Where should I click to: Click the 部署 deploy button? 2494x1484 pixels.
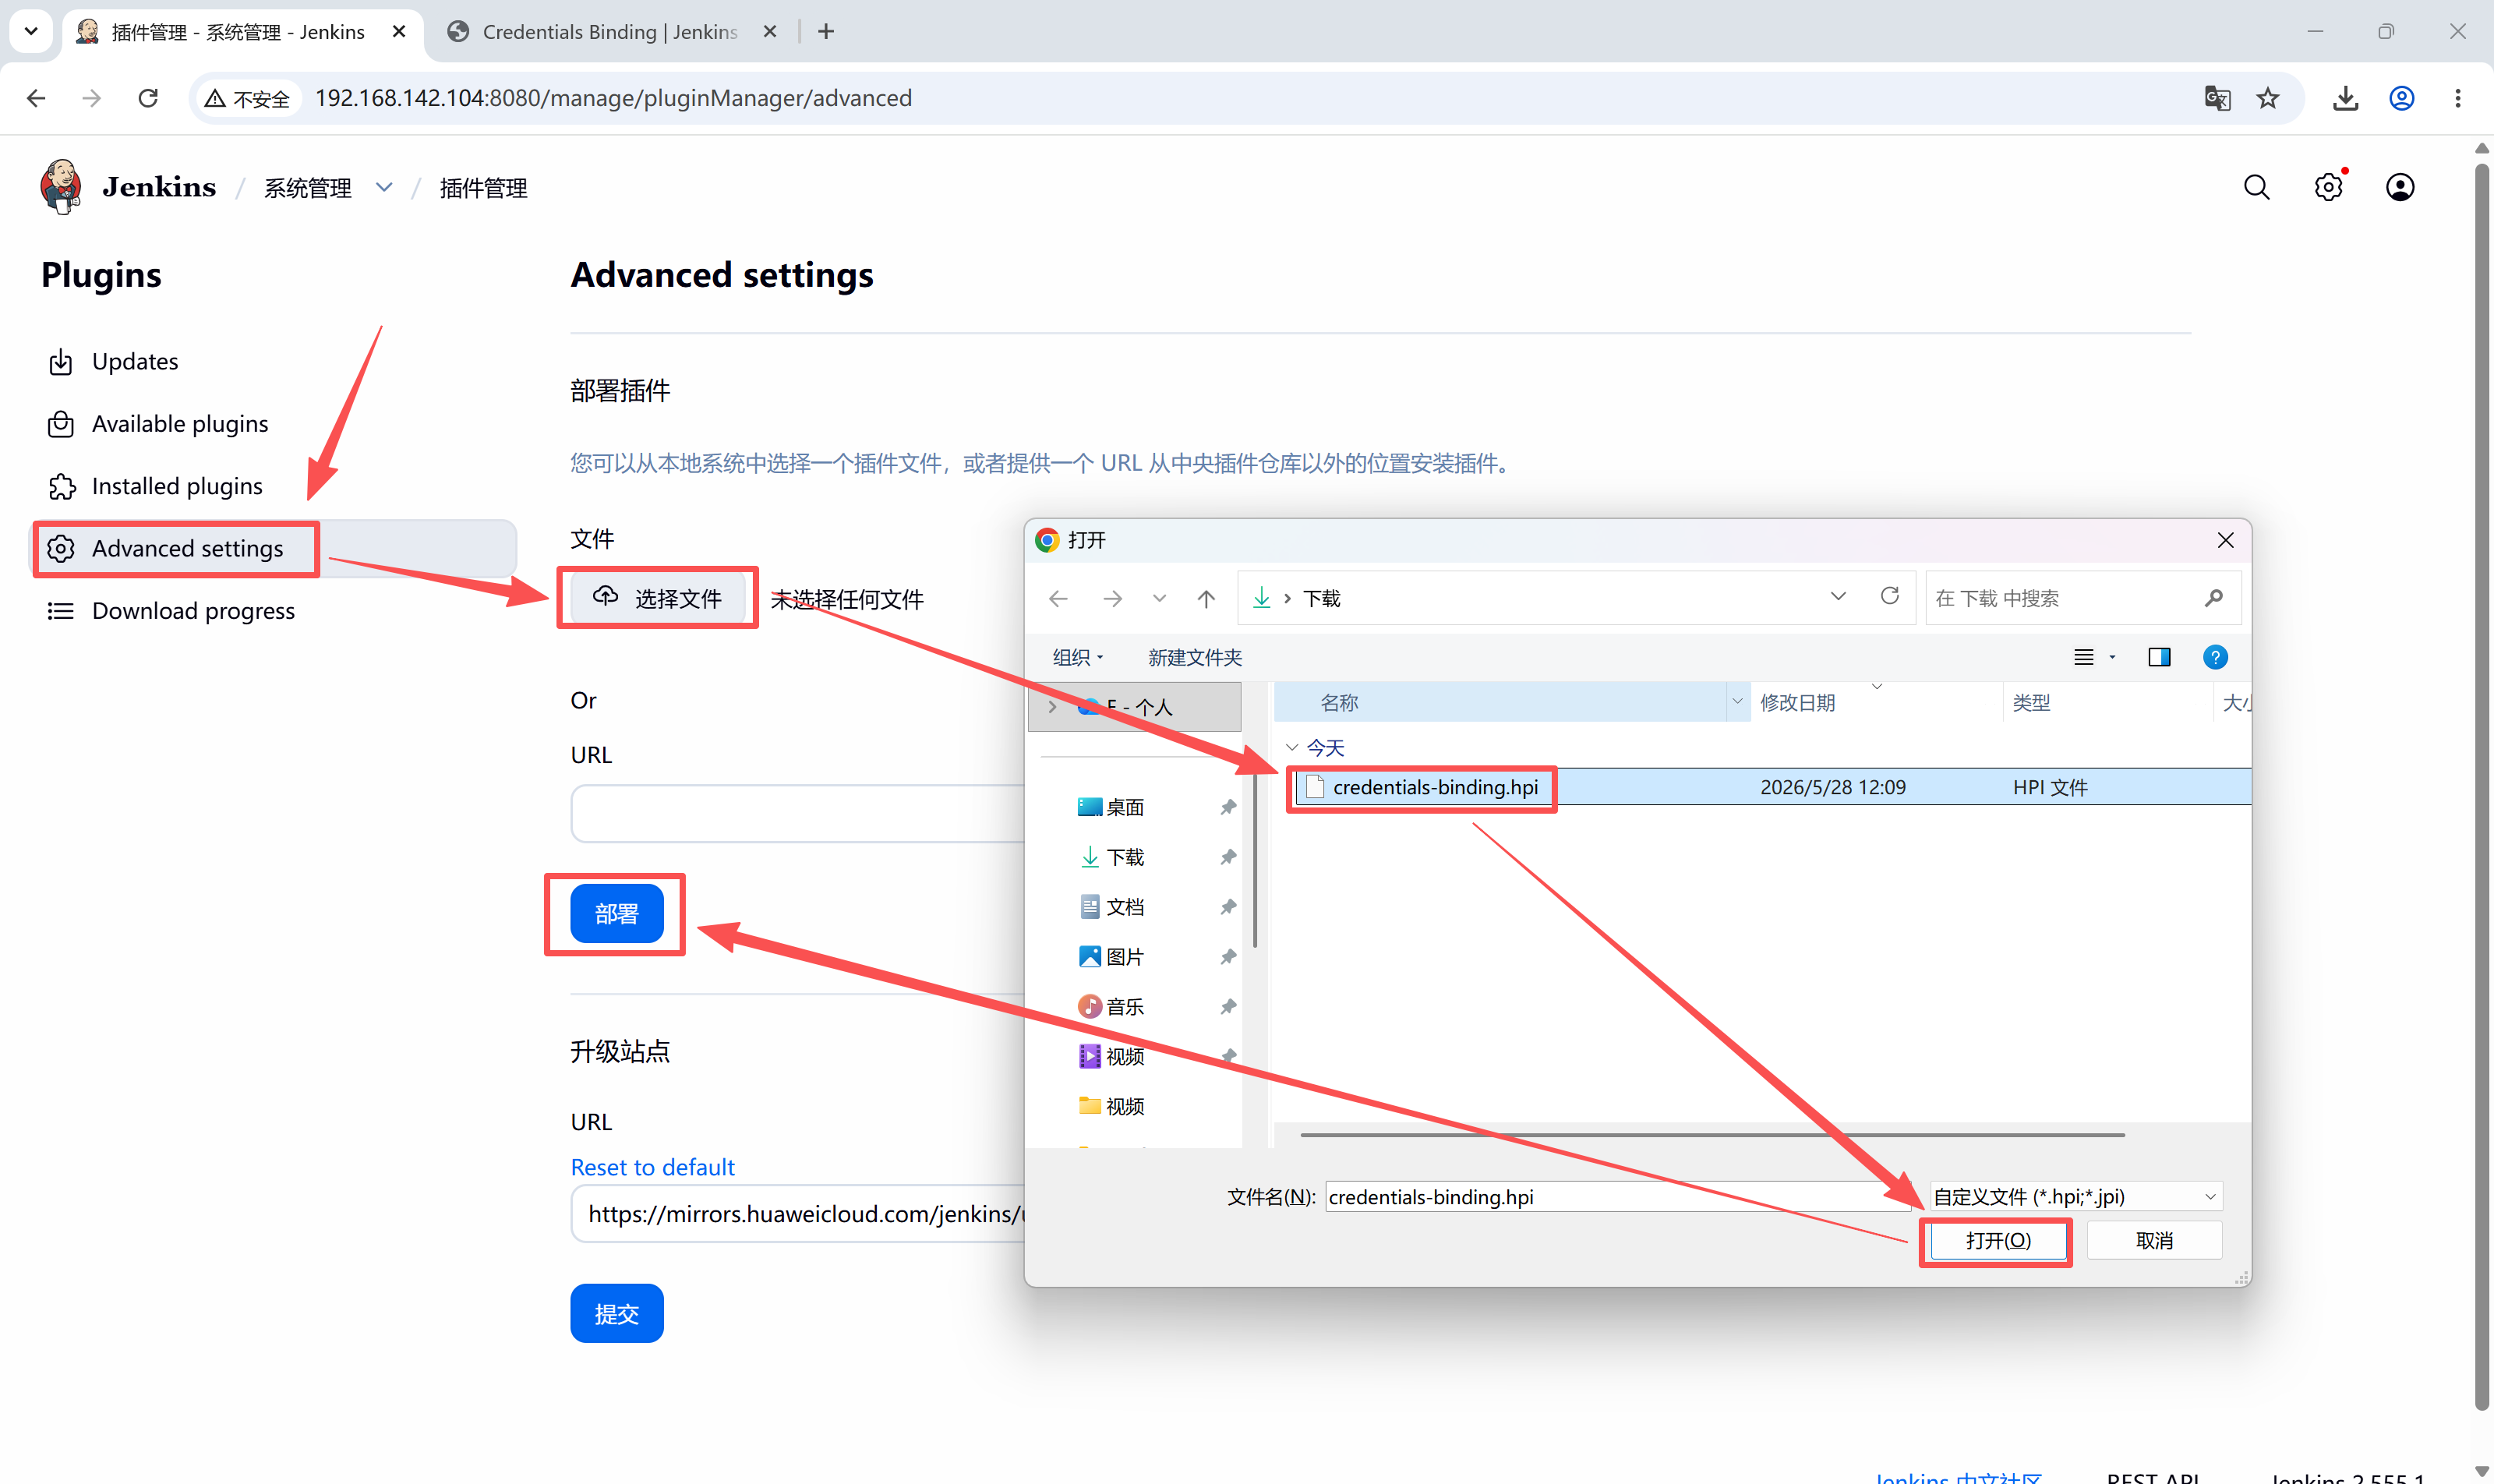616,913
